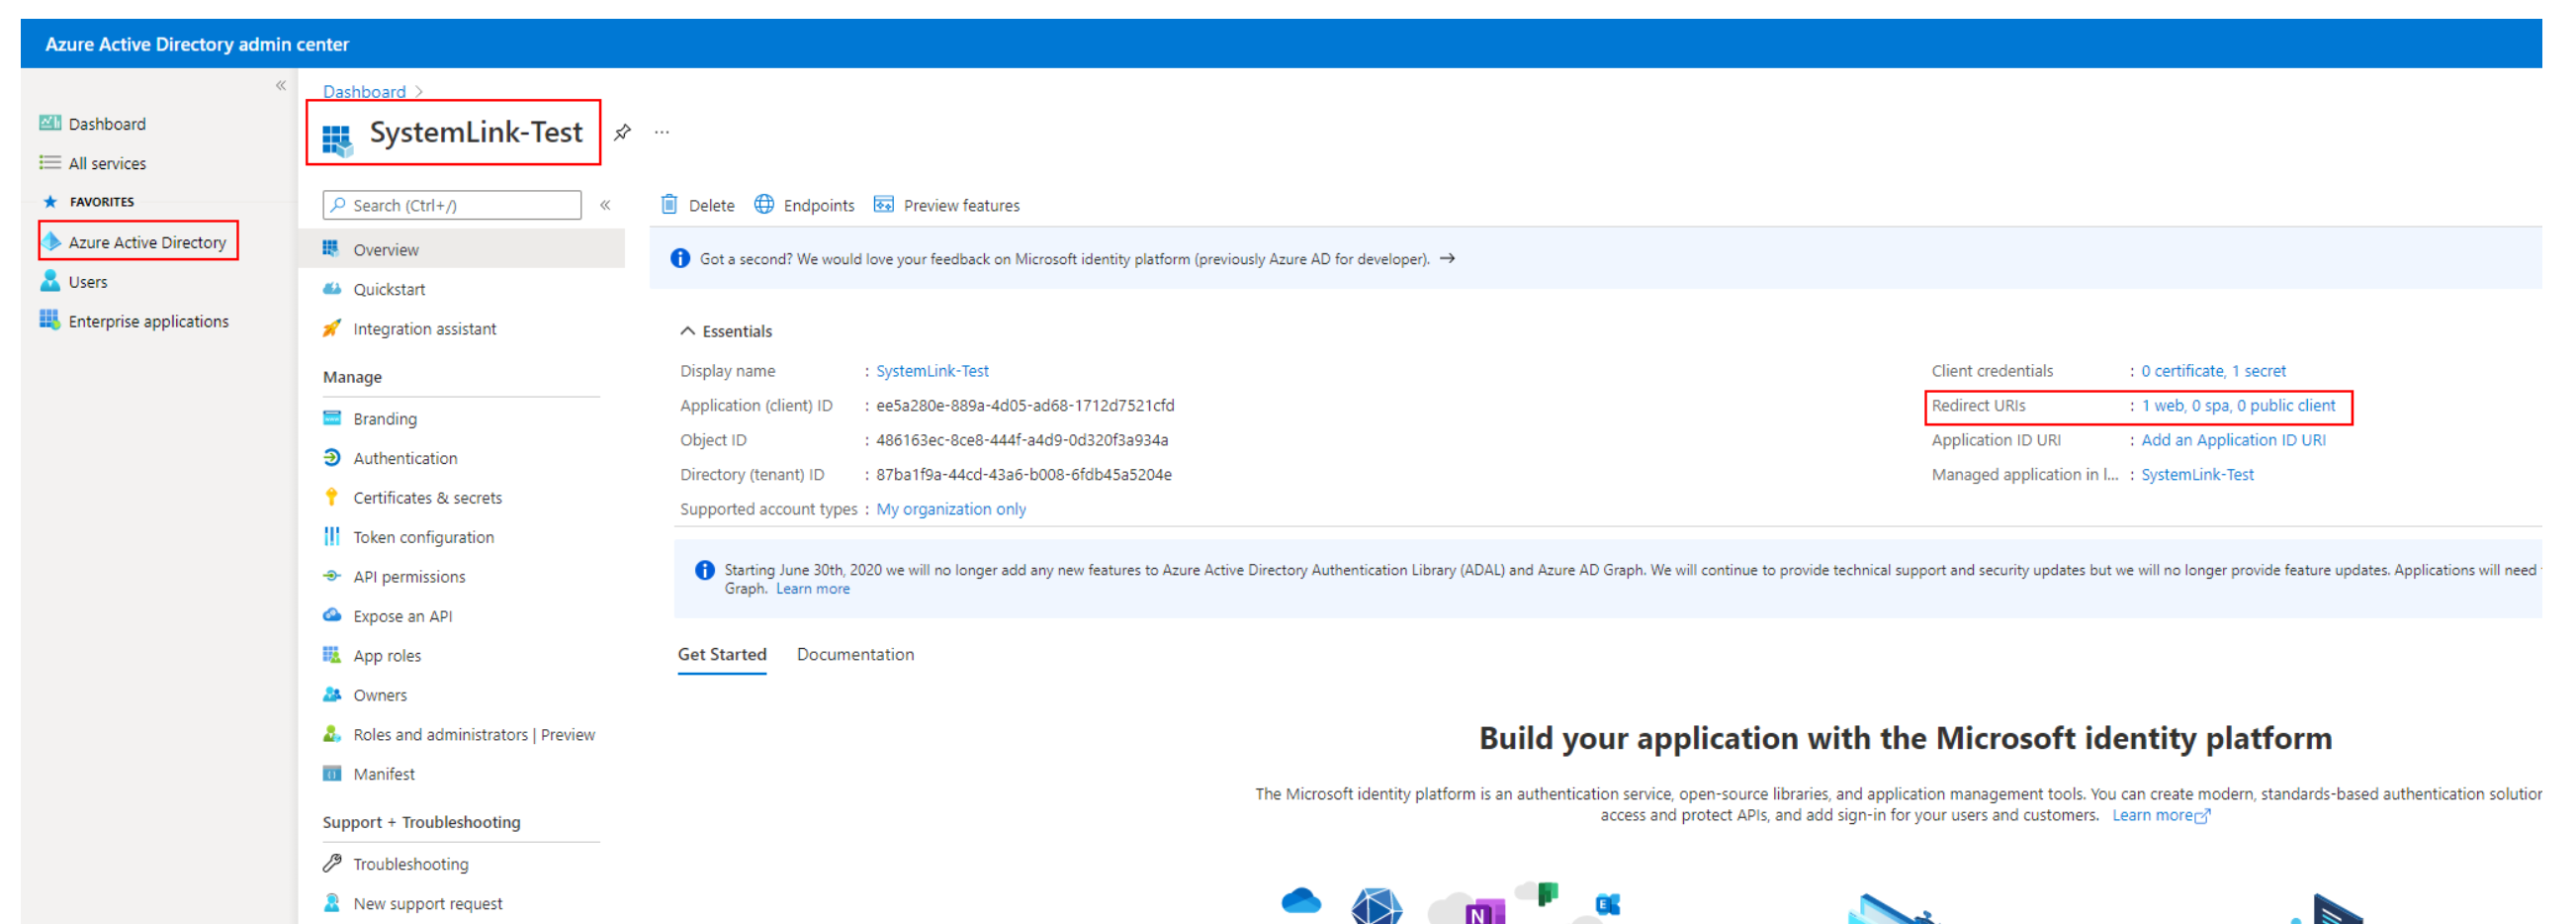Select the Get Started tab

click(722, 654)
